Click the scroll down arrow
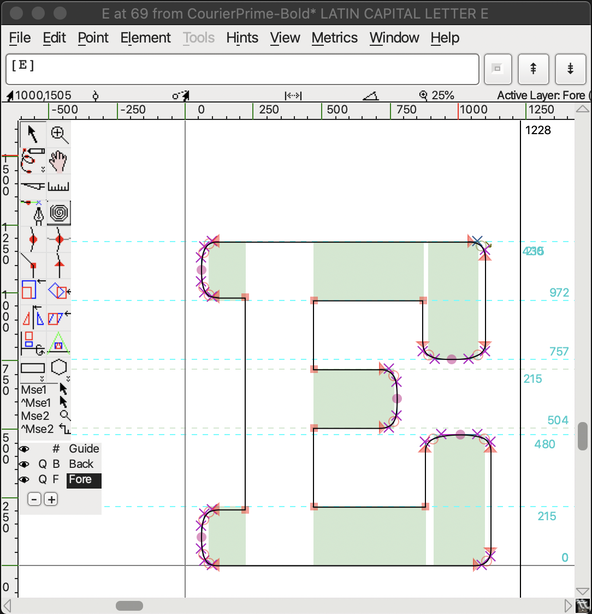This screenshot has height=614, width=592. [x=583, y=591]
